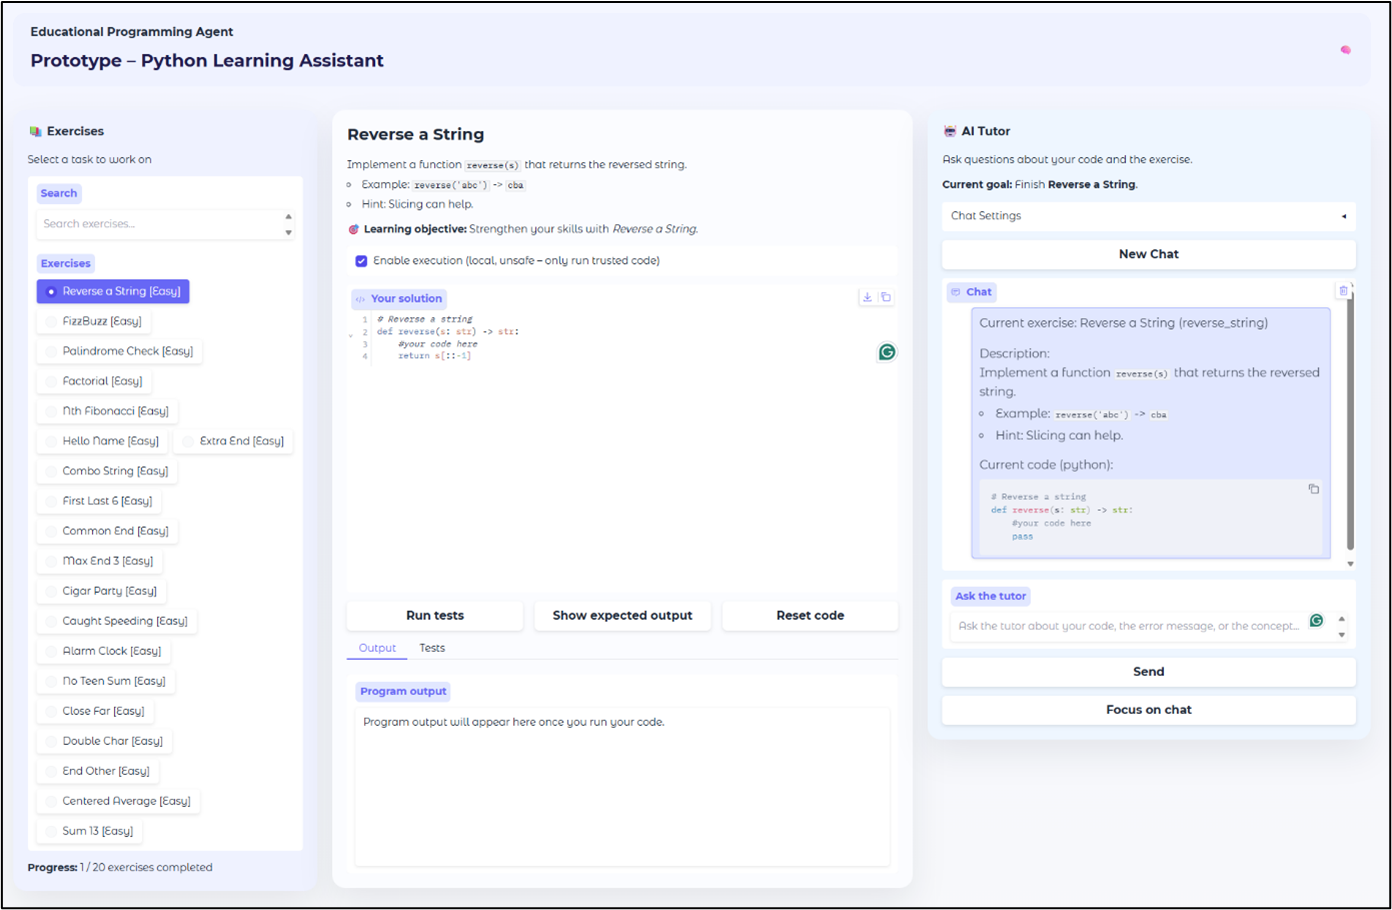Click the Ask the tutor box down arrow
The width and height of the screenshot is (1392, 910).
pyautogui.click(x=1342, y=635)
